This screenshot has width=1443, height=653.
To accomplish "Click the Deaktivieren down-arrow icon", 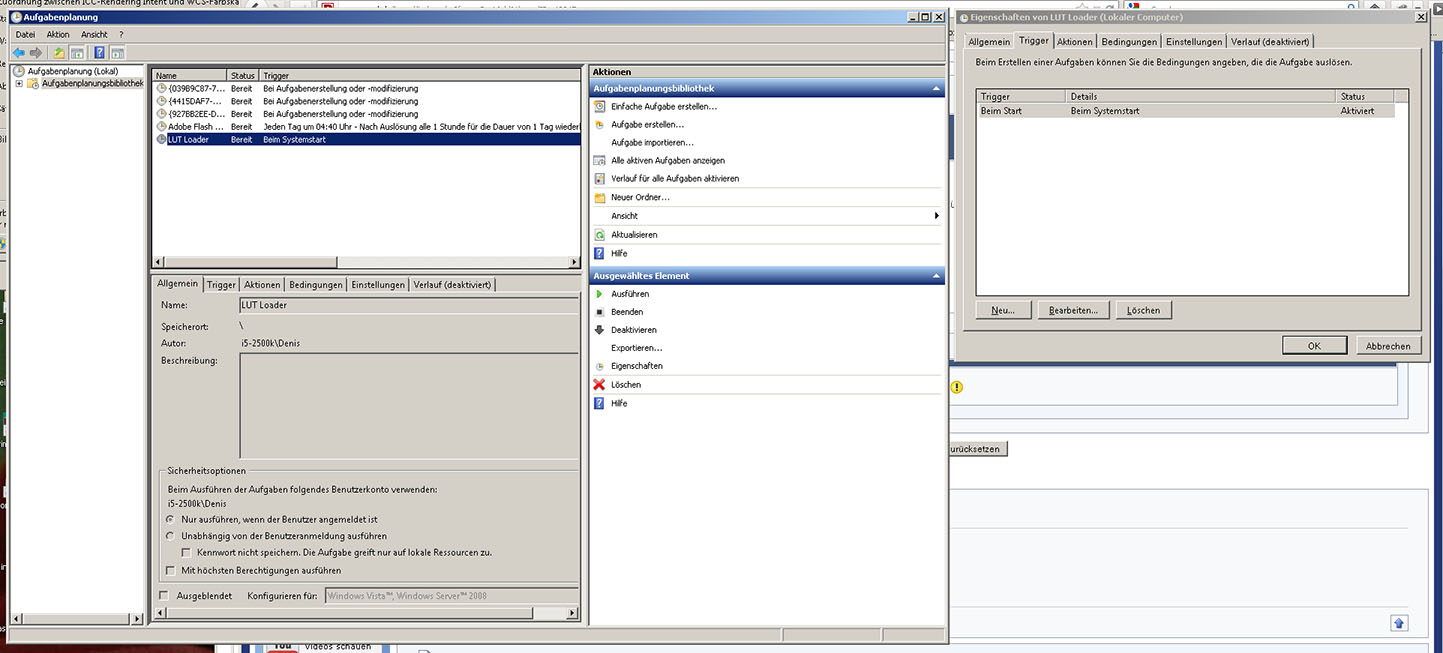I will pyautogui.click(x=600, y=330).
